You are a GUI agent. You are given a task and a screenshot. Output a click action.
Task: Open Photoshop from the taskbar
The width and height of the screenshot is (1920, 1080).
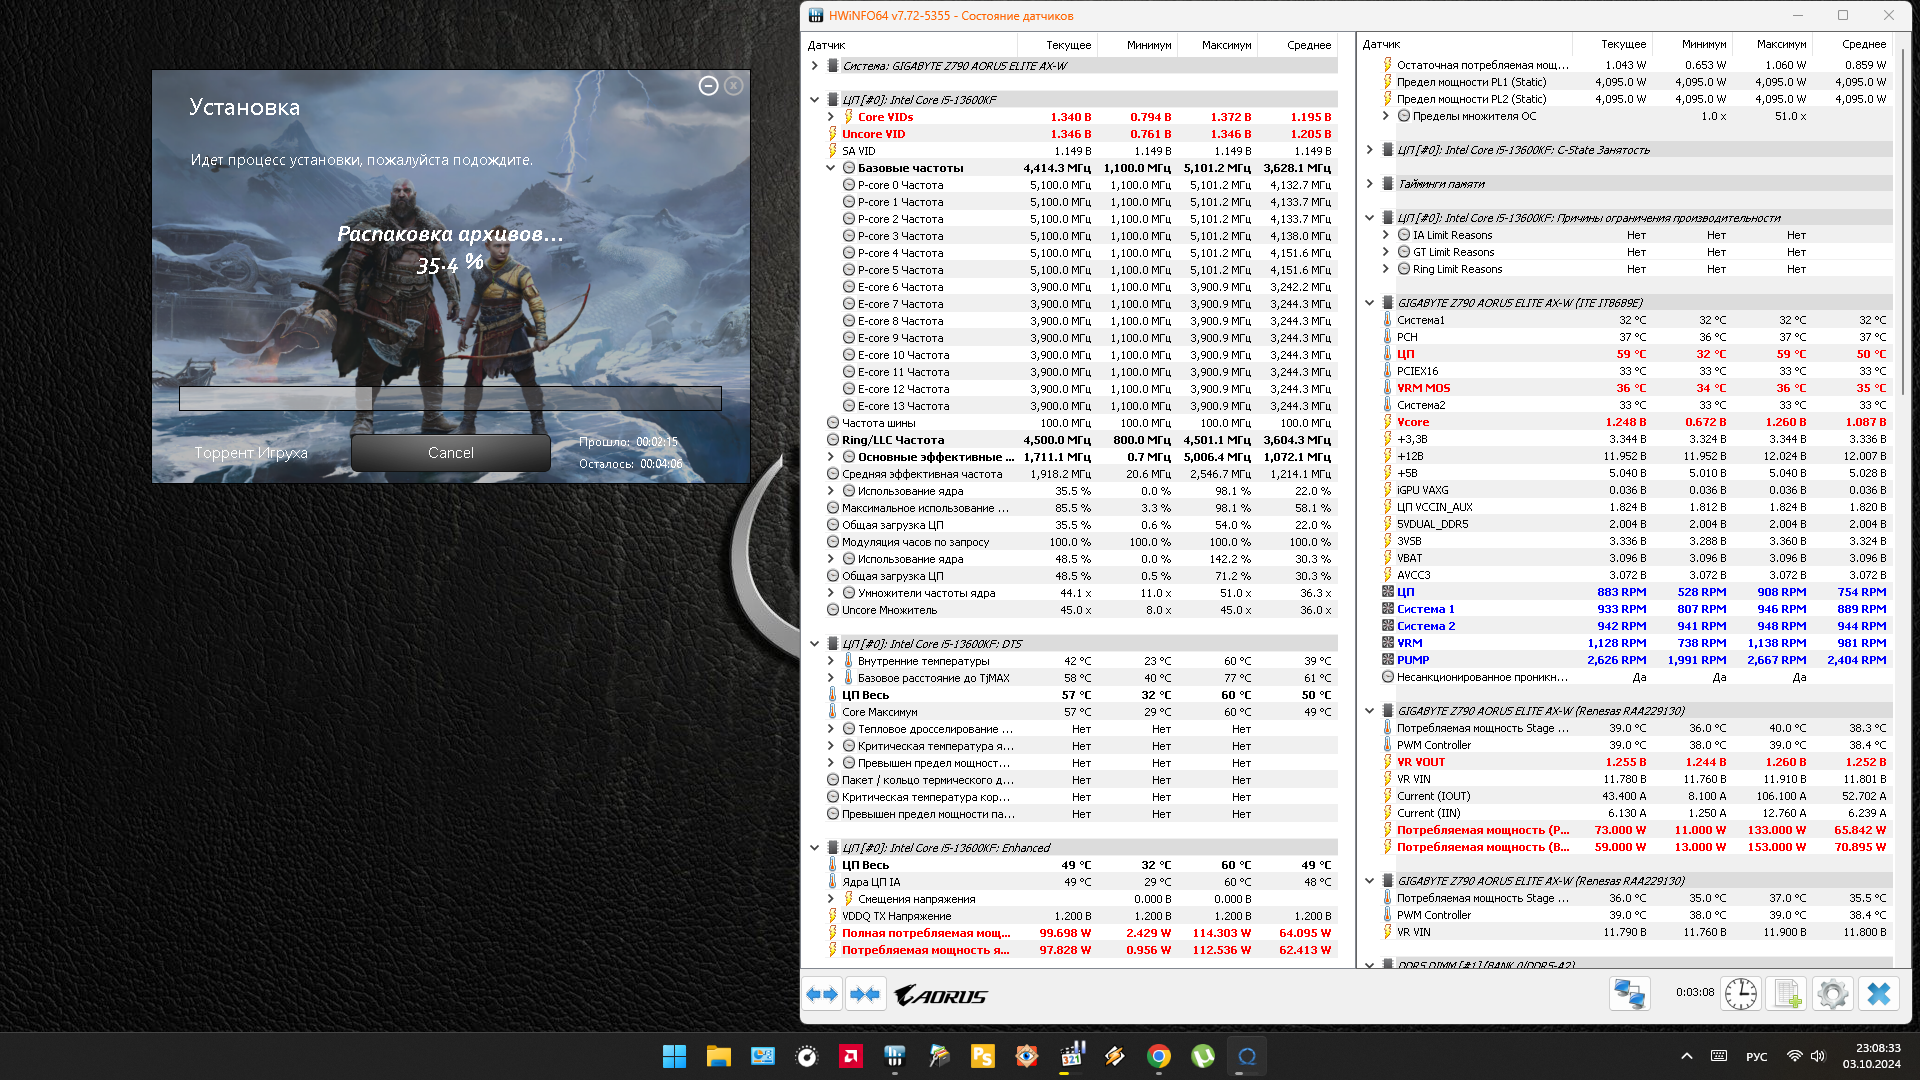click(982, 1056)
